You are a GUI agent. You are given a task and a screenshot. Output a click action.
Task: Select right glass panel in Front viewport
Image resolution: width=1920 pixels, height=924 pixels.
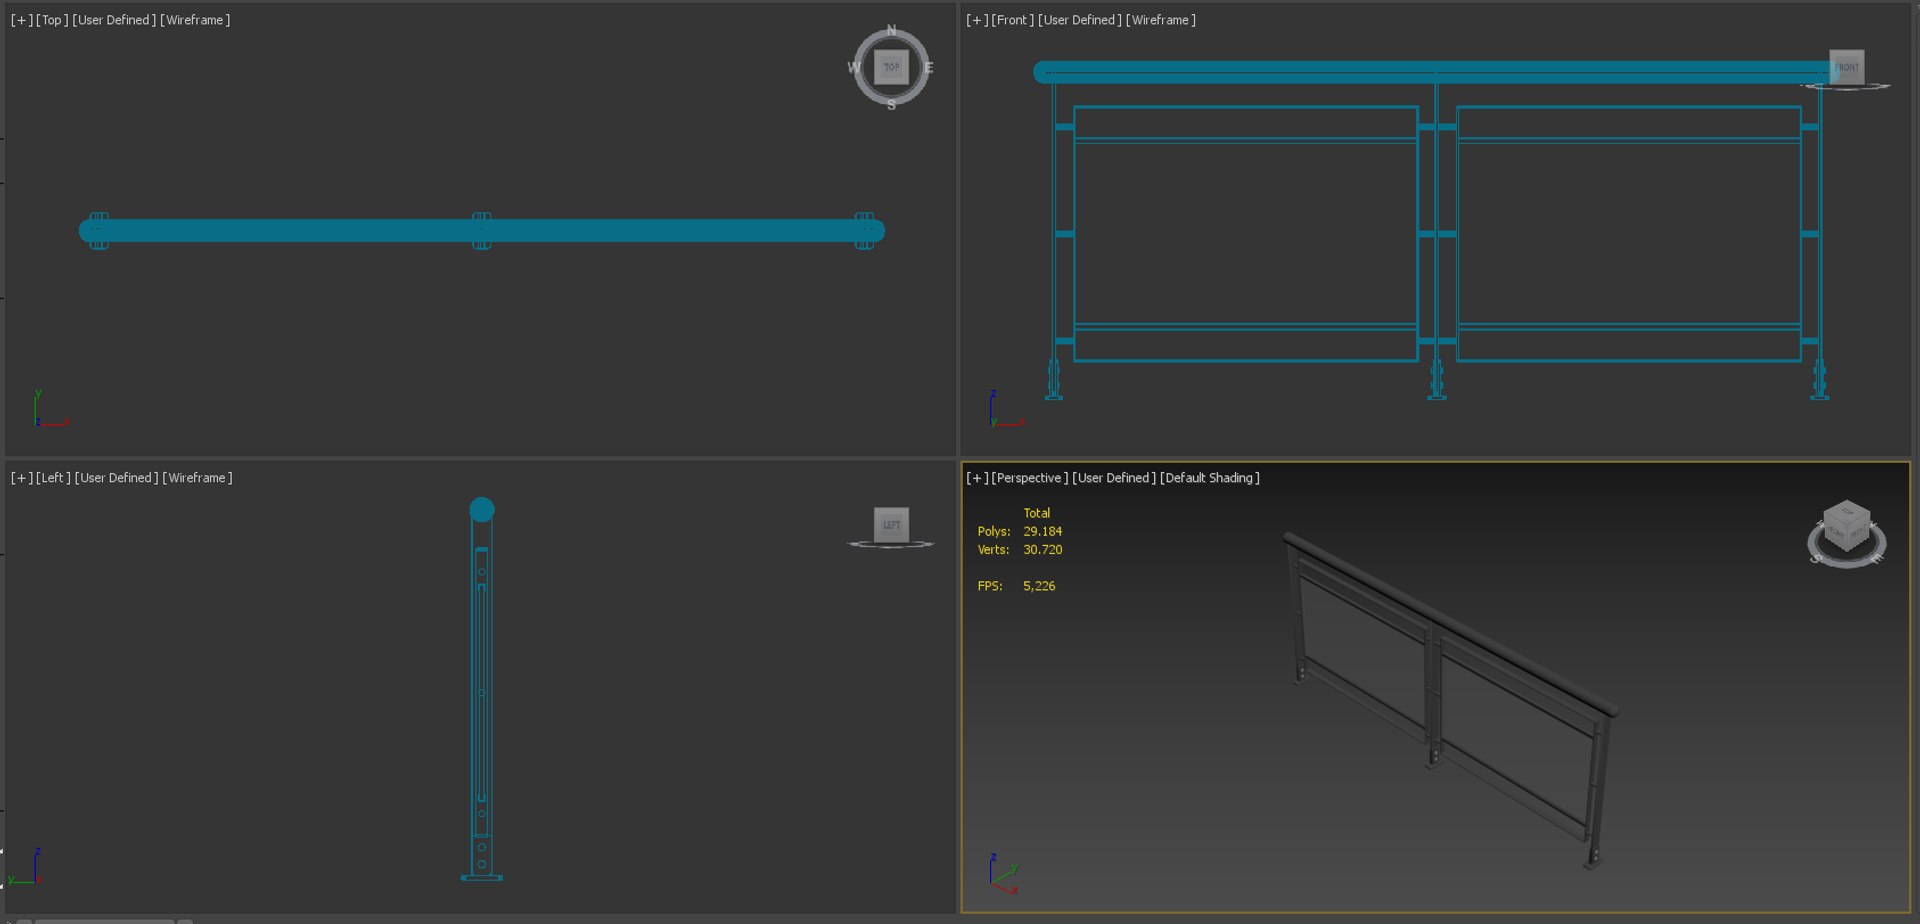pos(1628,233)
